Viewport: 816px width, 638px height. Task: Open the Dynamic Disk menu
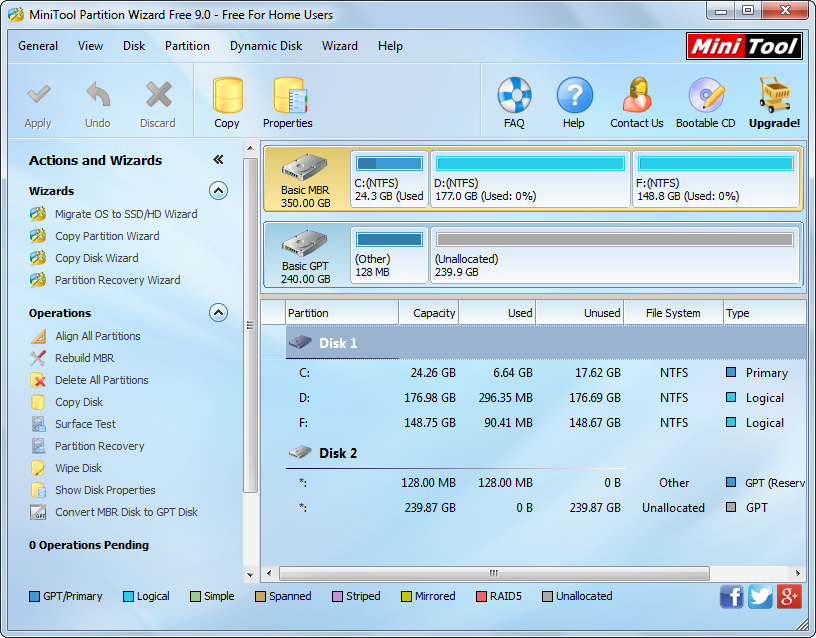[x=266, y=46]
